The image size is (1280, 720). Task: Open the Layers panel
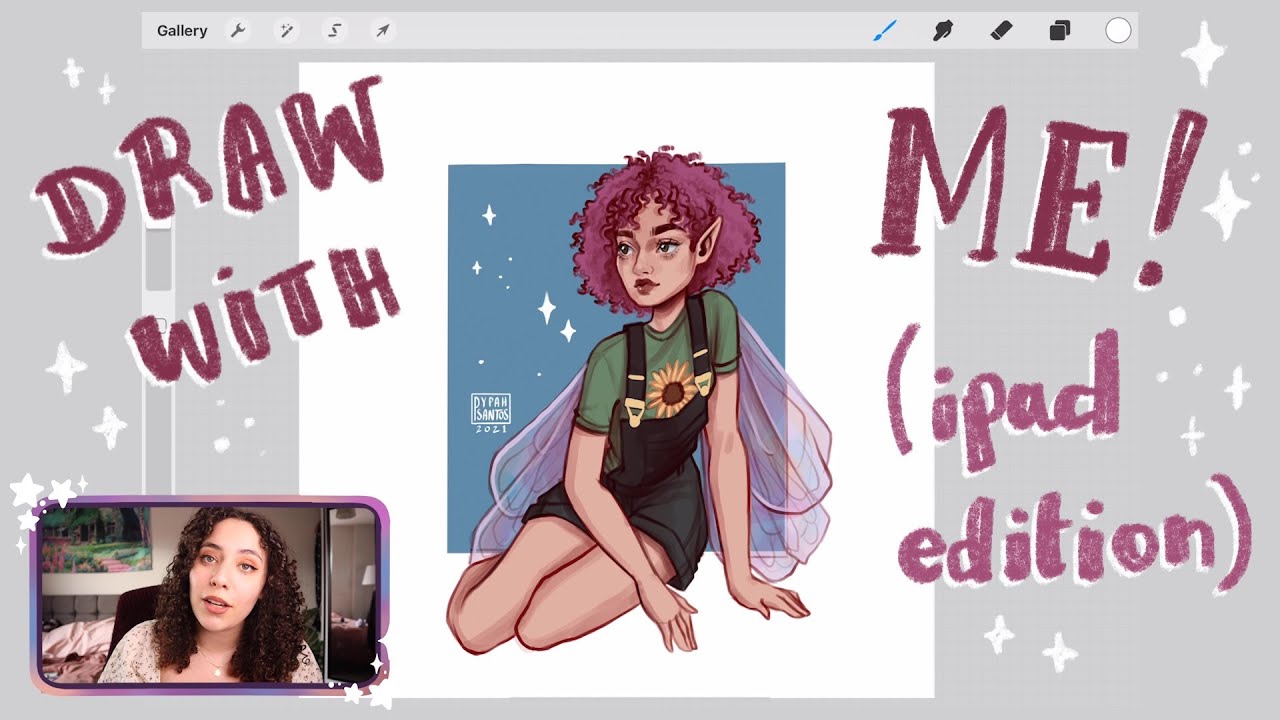1060,31
